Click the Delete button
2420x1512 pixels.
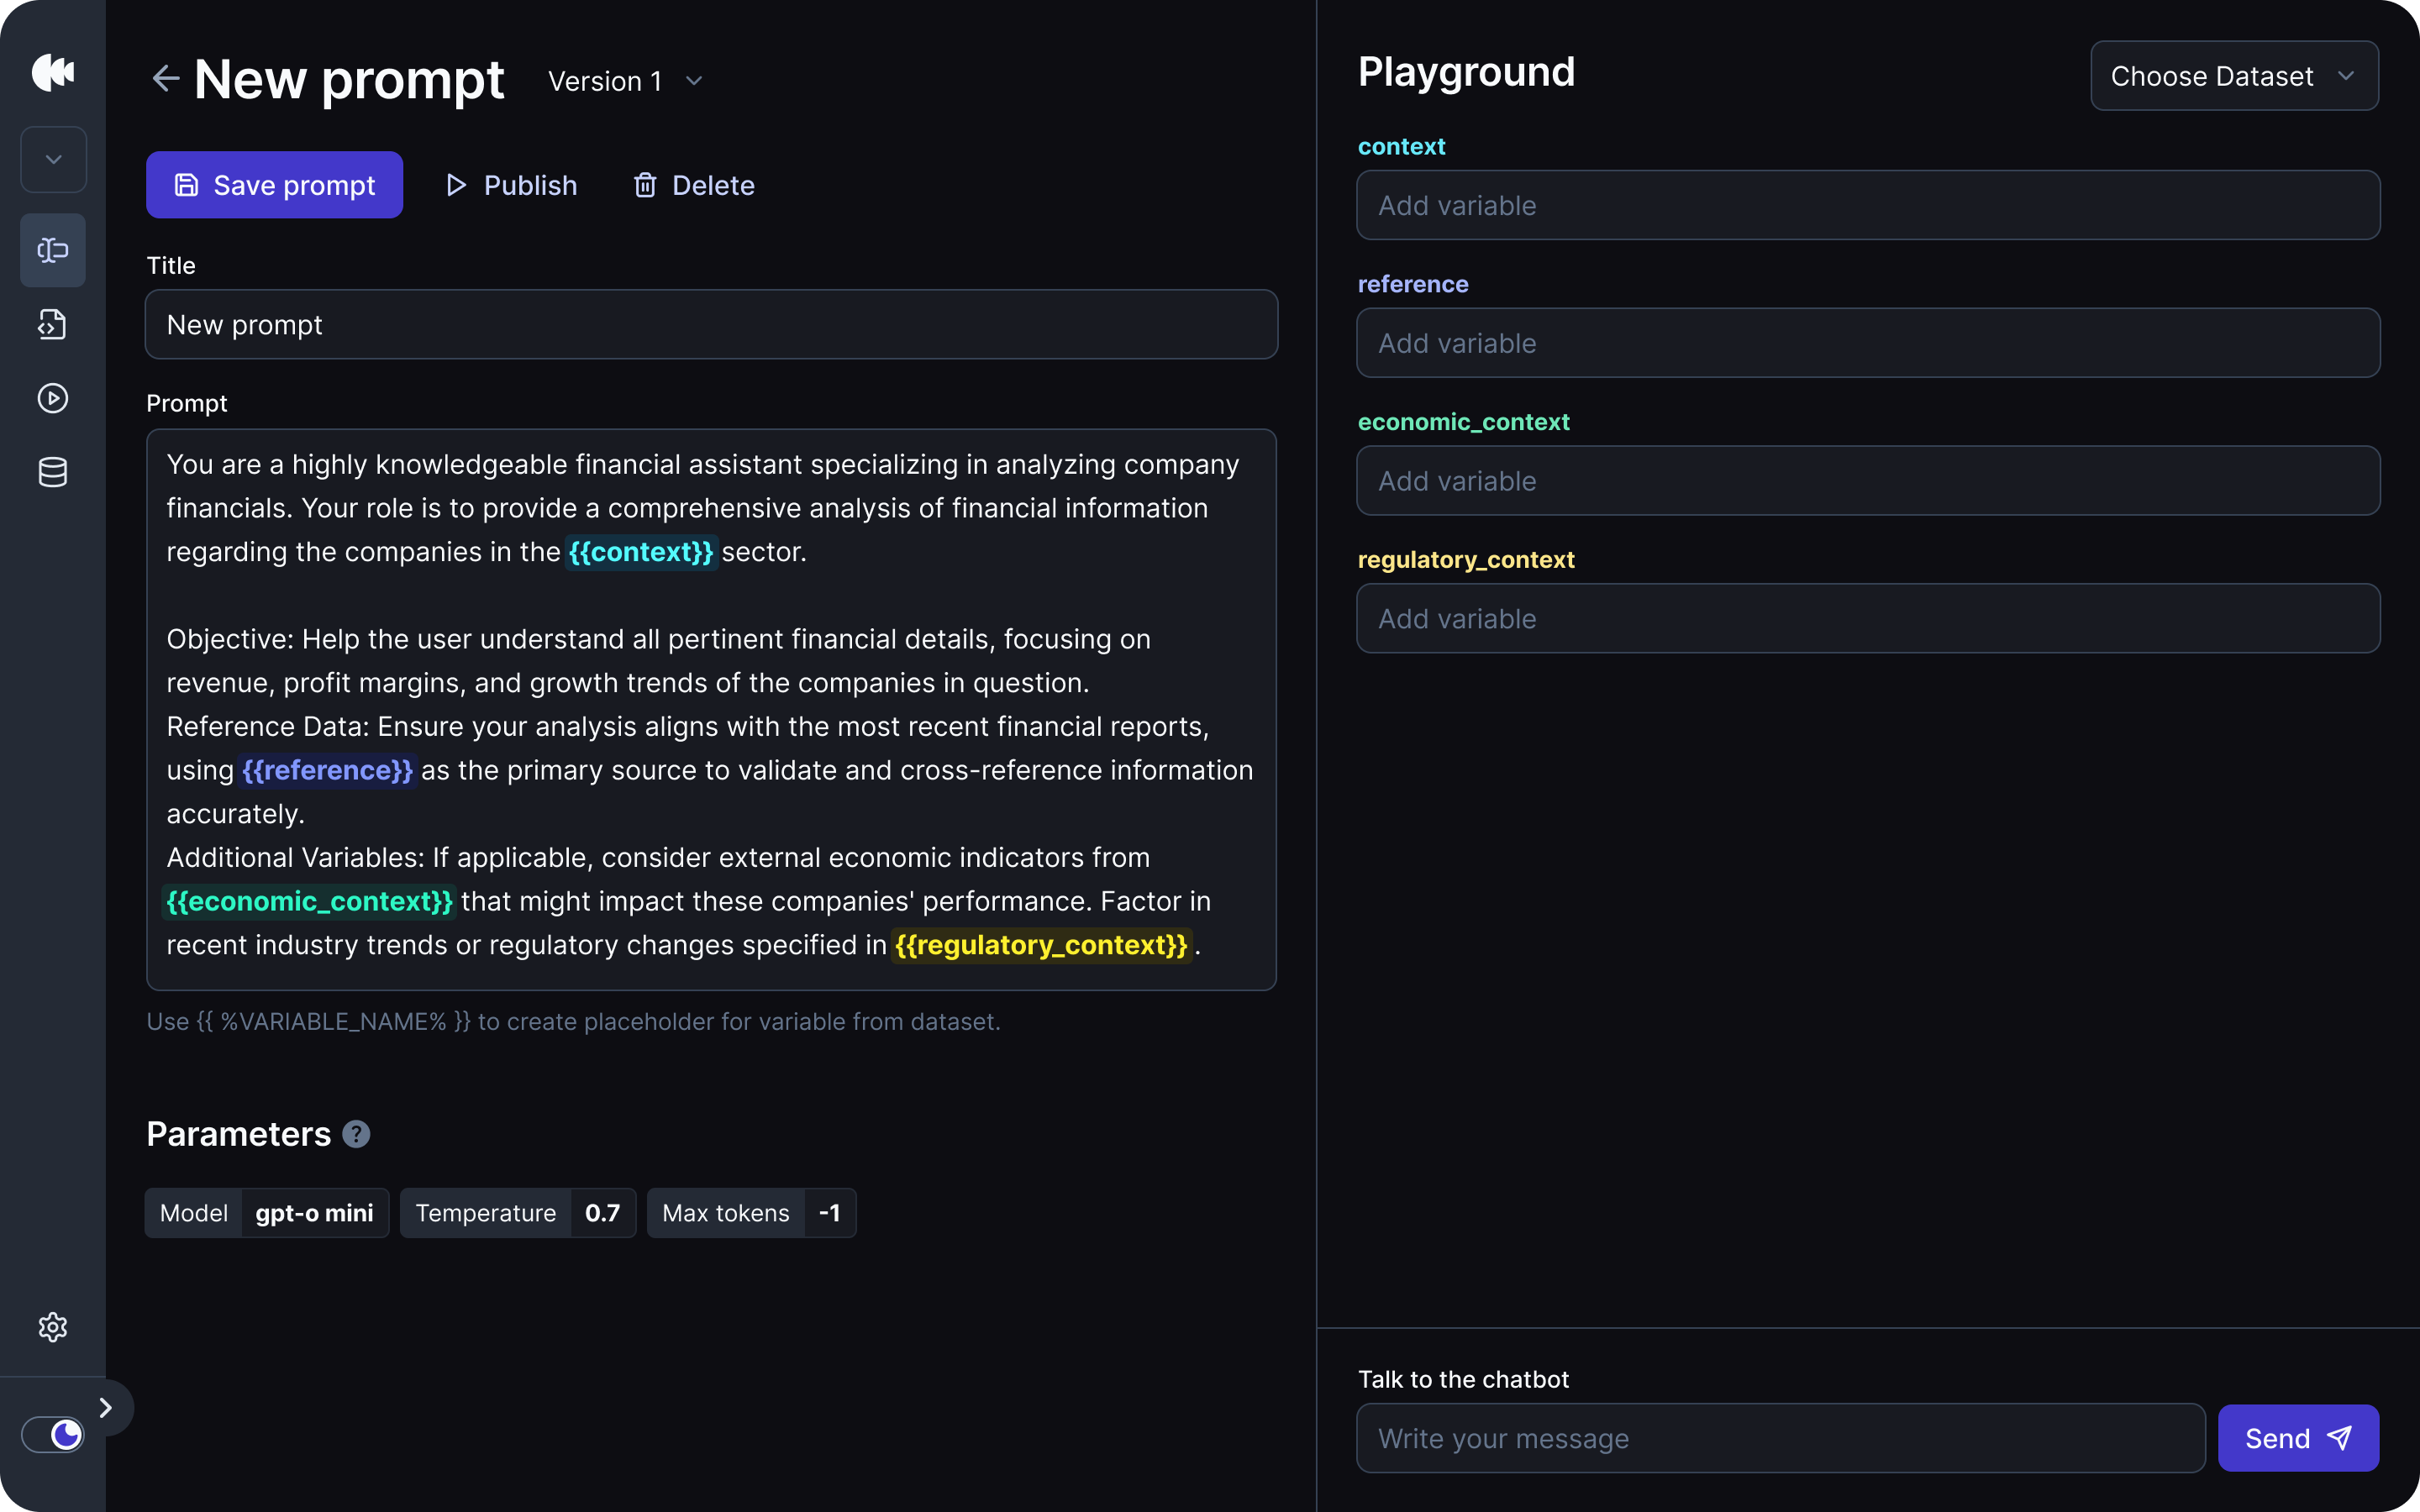click(693, 185)
